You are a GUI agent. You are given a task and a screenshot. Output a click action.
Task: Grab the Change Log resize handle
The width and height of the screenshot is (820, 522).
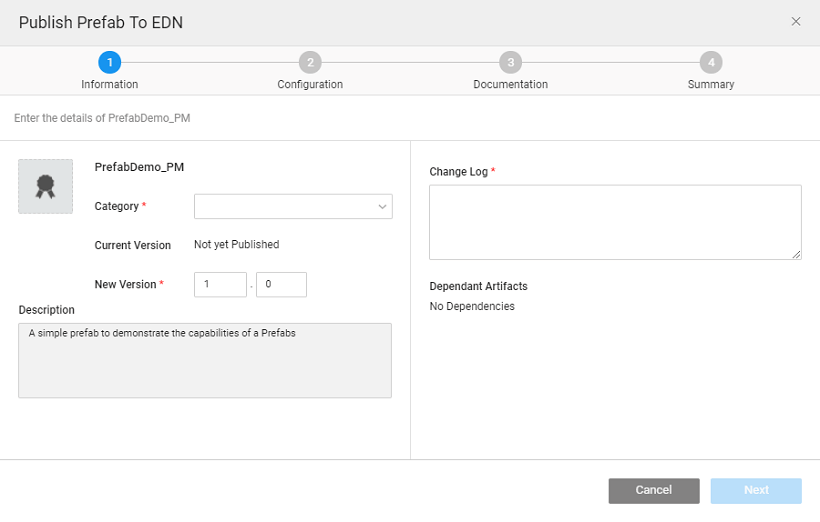tap(796, 254)
